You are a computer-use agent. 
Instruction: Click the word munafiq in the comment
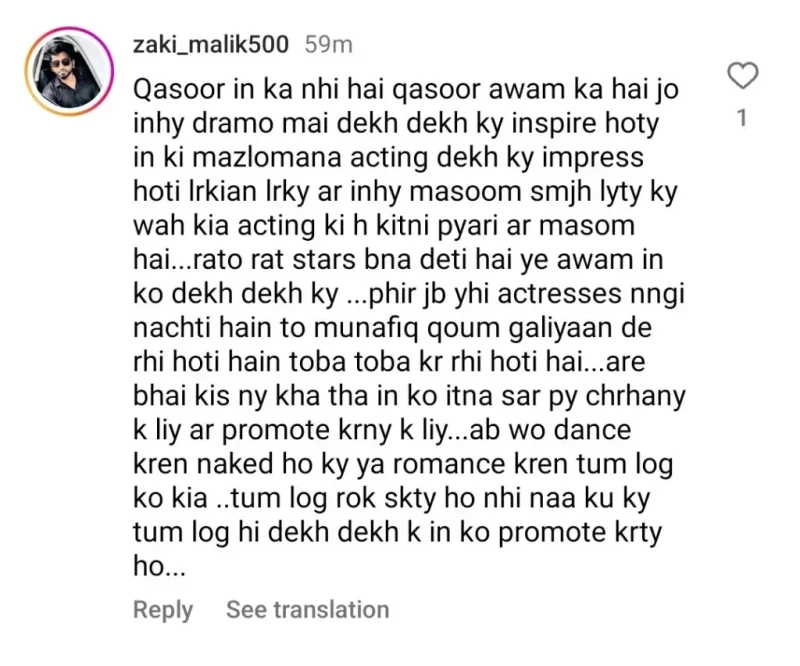coord(366,328)
